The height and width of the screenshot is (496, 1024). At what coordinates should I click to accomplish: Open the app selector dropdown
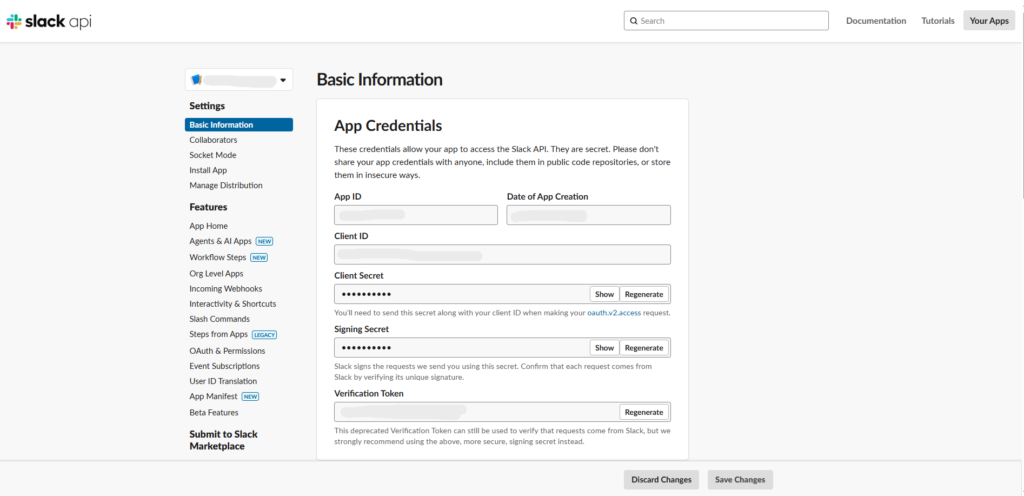[x=283, y=80]
